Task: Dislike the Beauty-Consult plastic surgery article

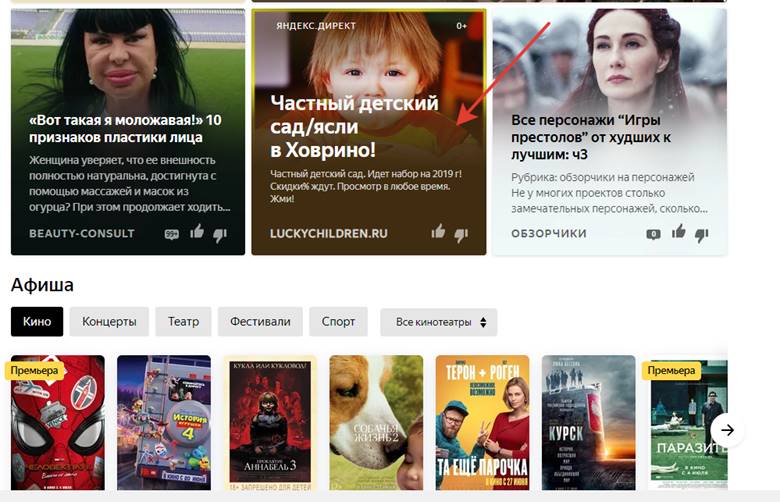Action: click(220, 233)
